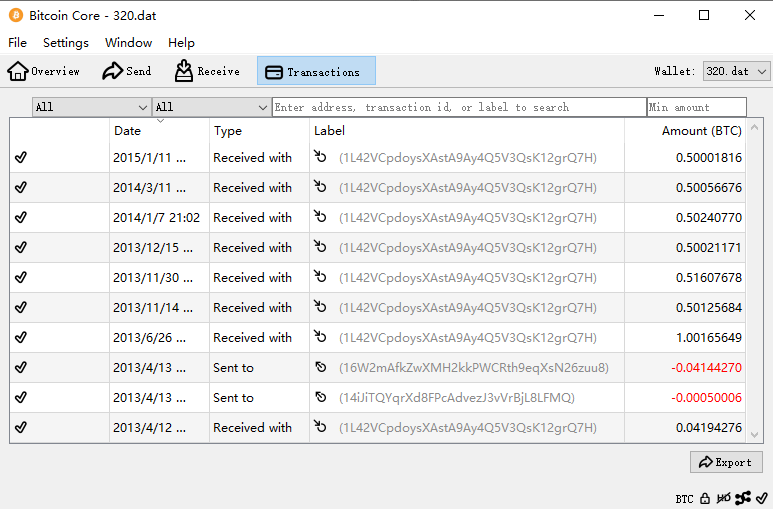Click the Export button

726,462
